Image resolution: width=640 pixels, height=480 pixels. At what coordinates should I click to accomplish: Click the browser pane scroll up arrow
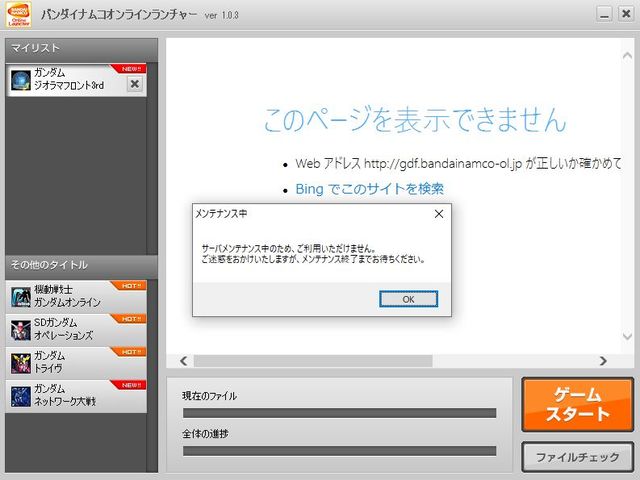tap(627, 56)
